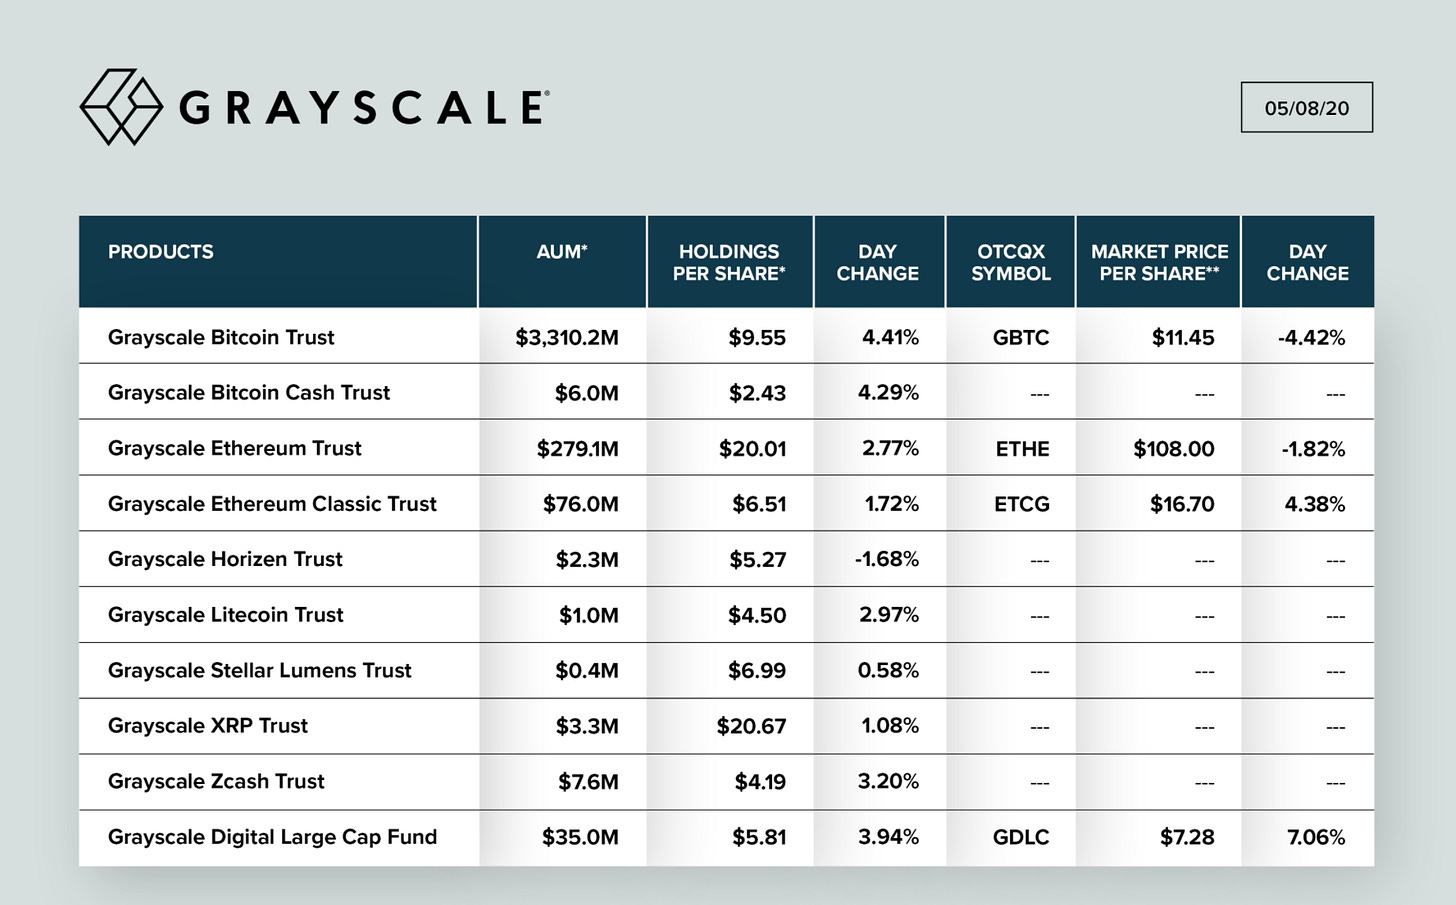Select the Grayscale Horizen Trust row
This screenshot has height=905, width=1456.
point(225,559)
